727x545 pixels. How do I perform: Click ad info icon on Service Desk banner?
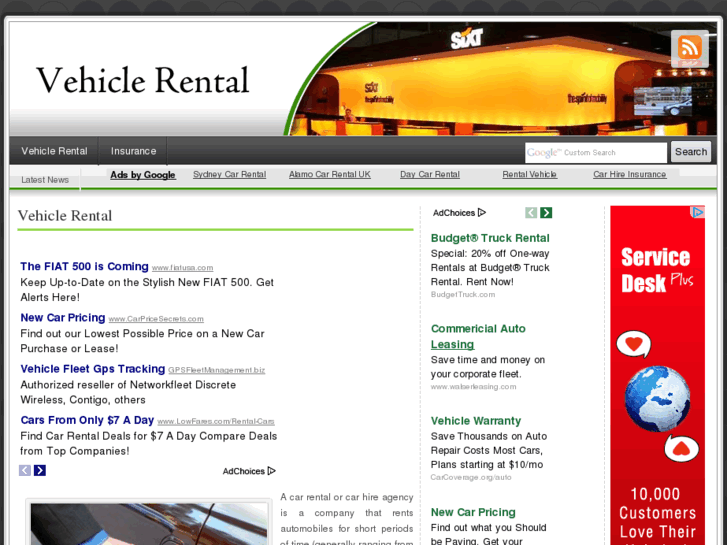pos(698,212)
